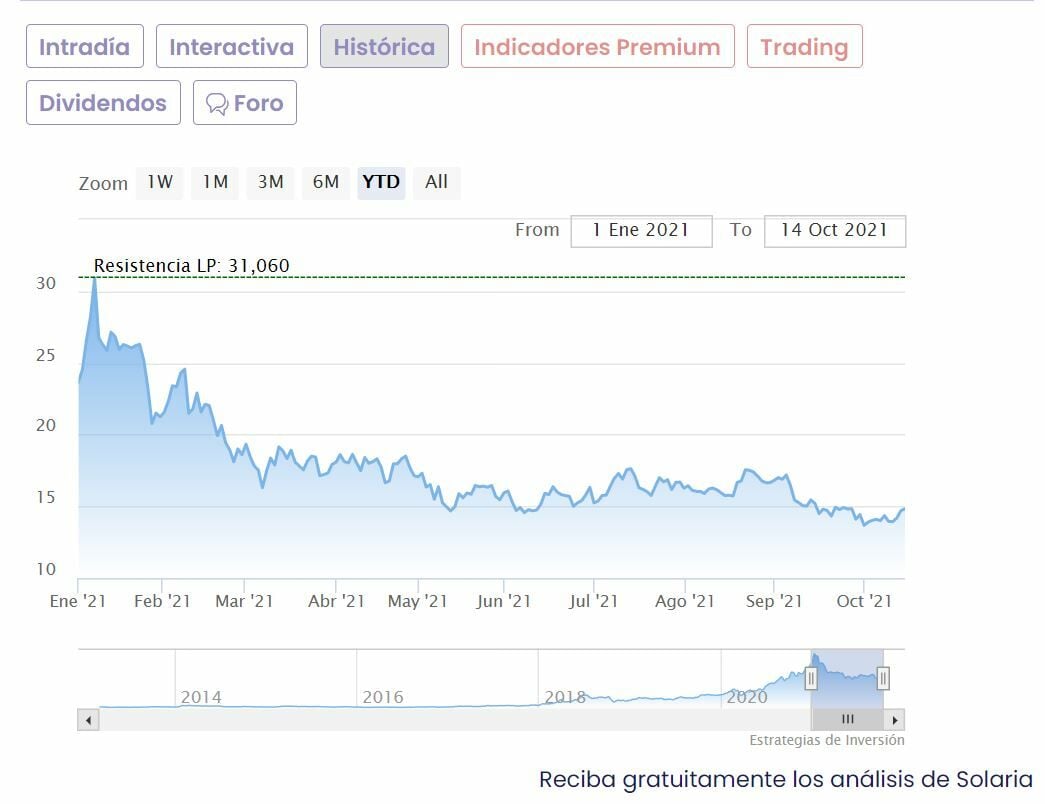Go to the Trading tab
This screenshot has width=1045, height=804.
(x=804, y=47)
